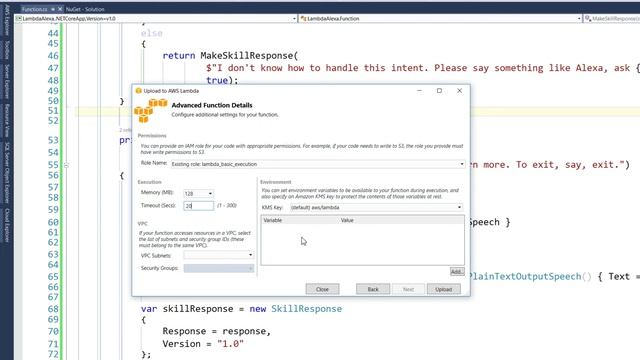Click 'PlainTextOutputSpeech()' in the code

pos(530,276)
